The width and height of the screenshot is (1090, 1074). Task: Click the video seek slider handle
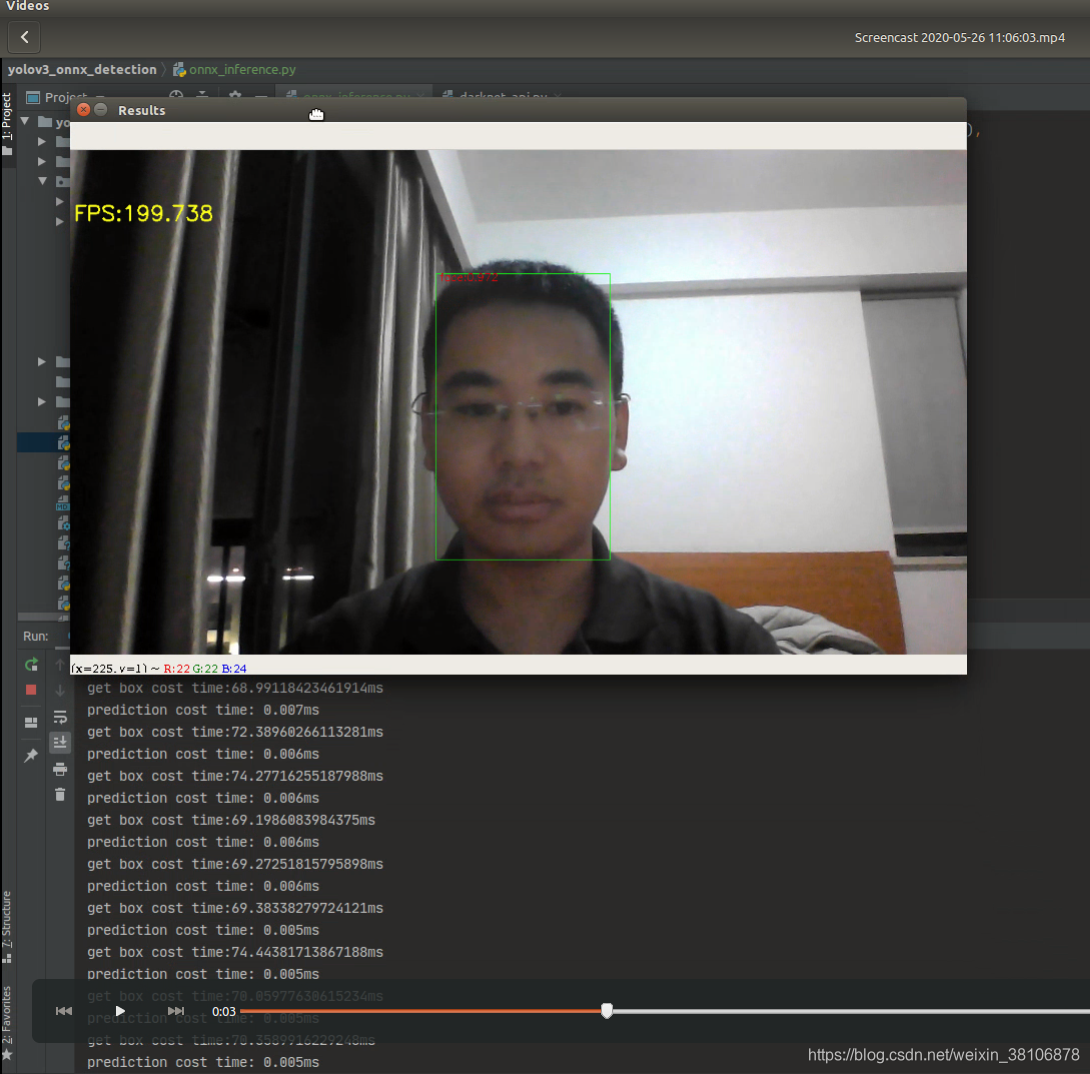click(607, 1011)
